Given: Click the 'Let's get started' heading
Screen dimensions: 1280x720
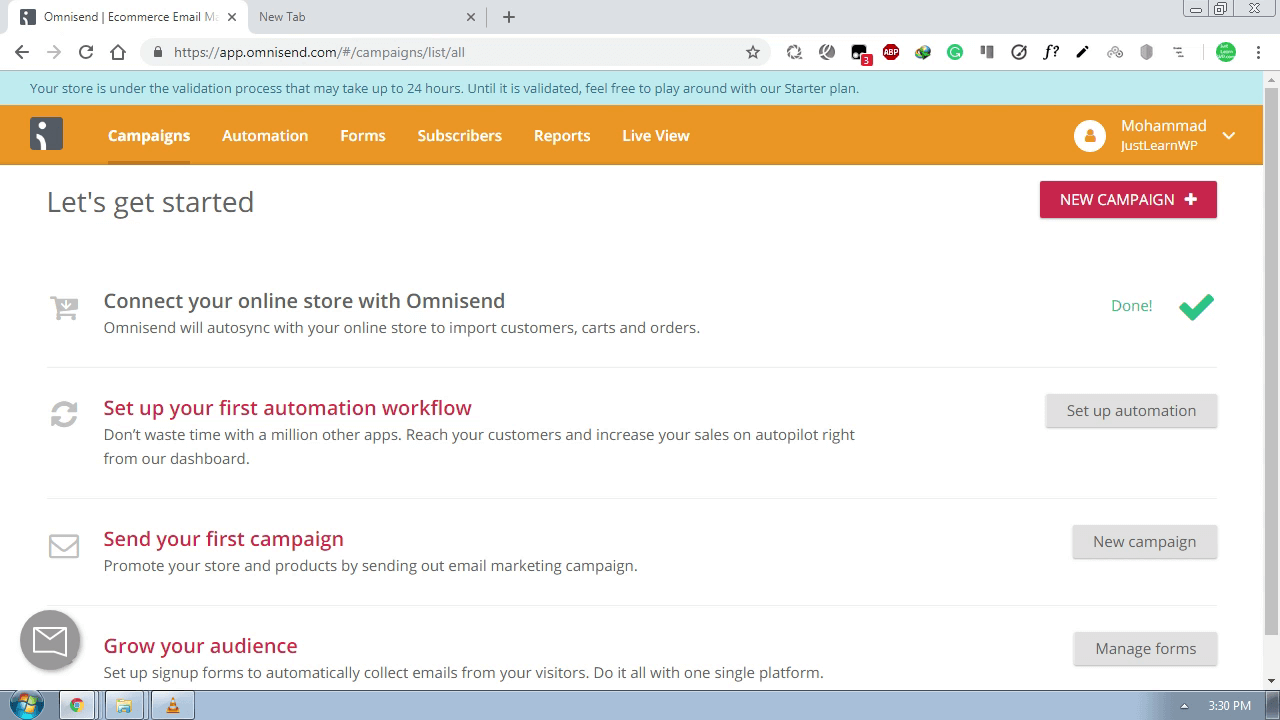Looking at the screenshot, I should coord(150,202).
